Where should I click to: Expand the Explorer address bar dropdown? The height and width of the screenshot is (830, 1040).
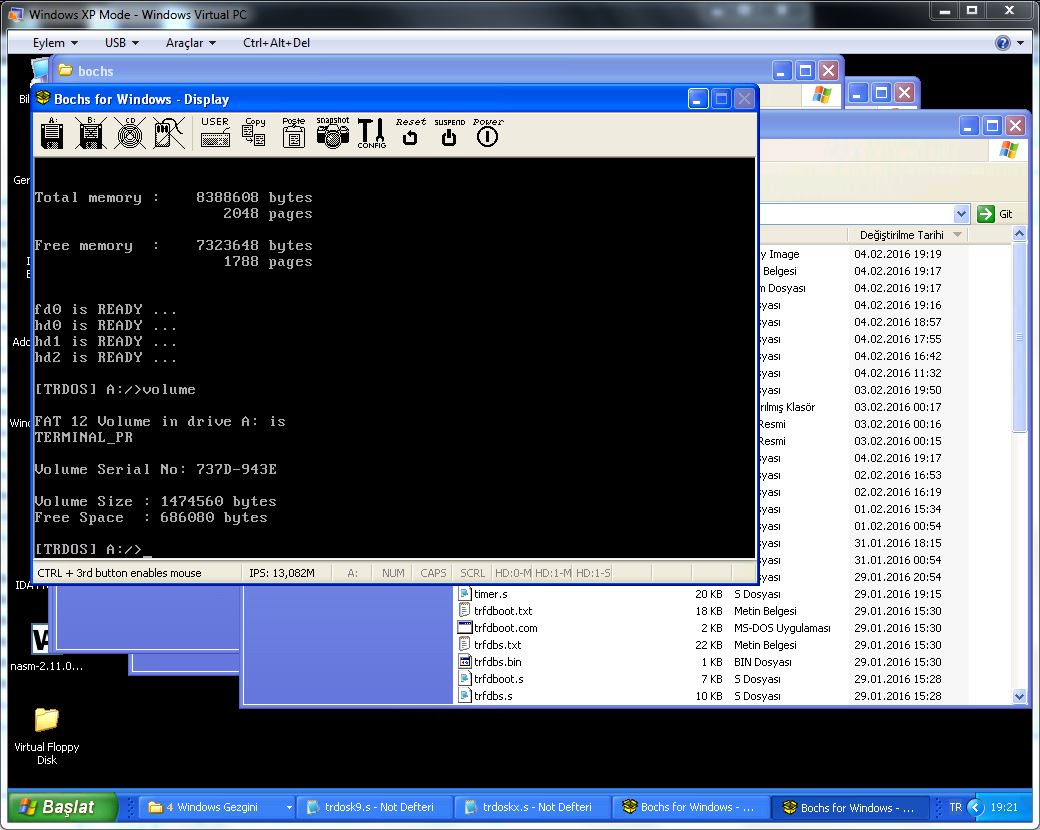(x=961, y=214)
